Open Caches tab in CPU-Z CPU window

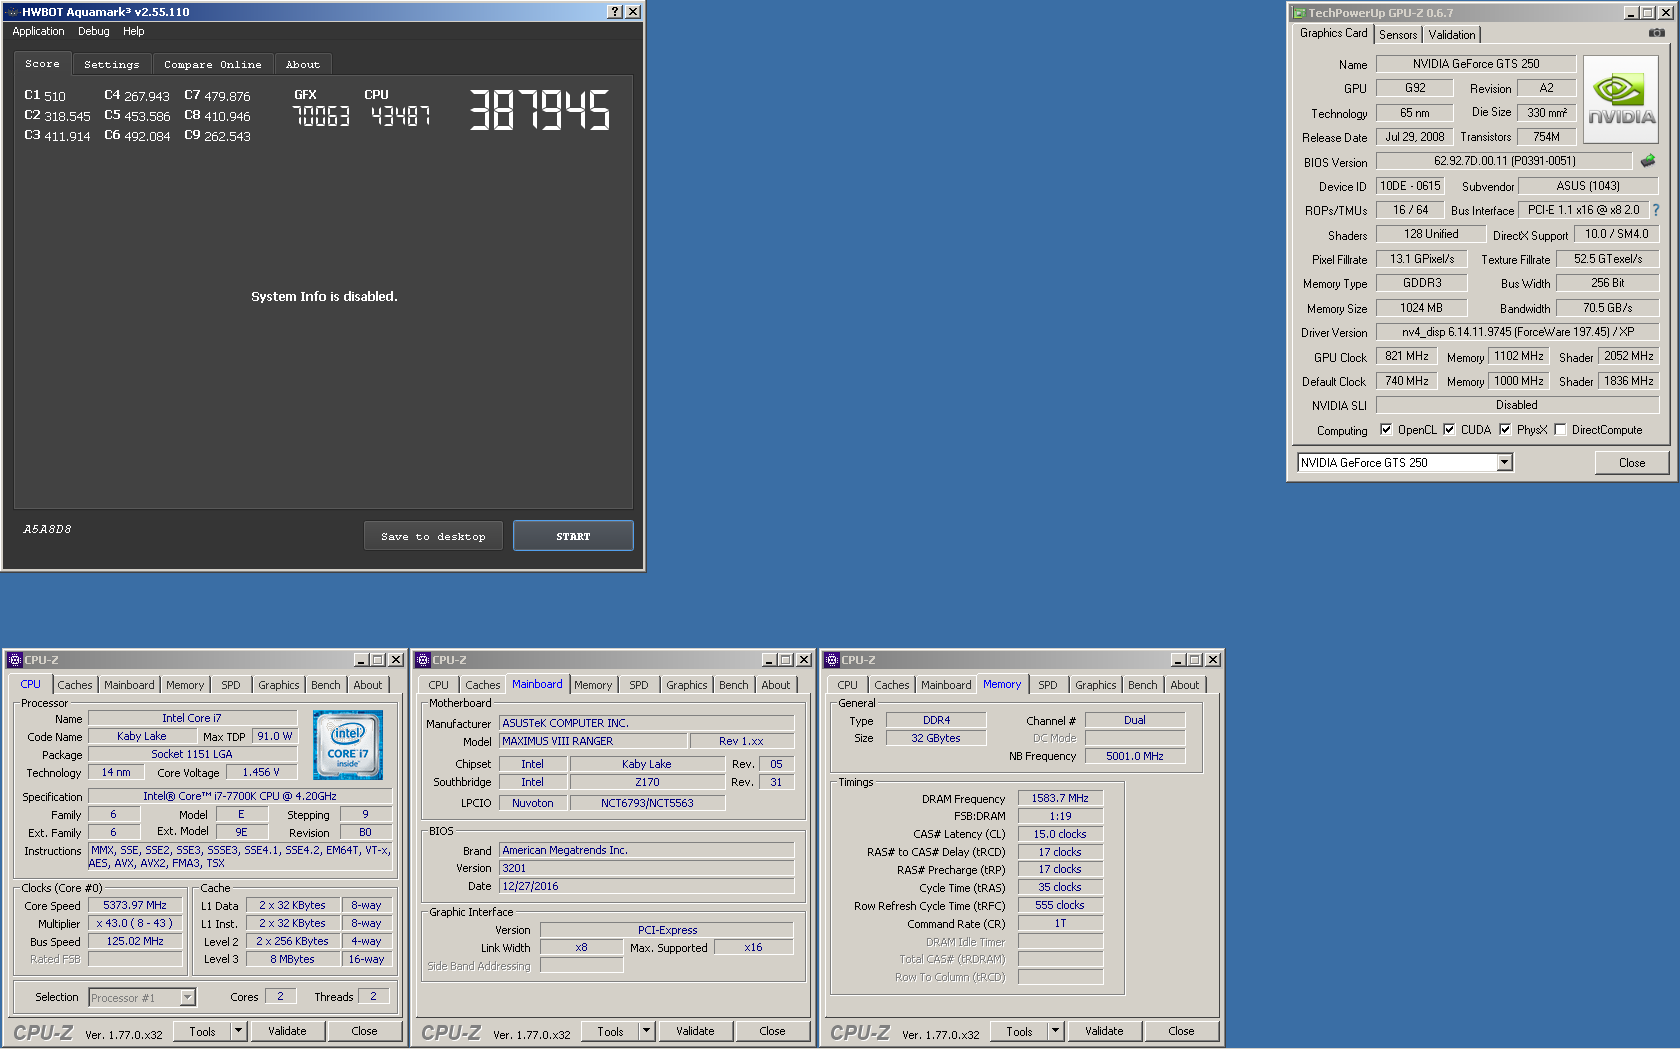point(75,685)
